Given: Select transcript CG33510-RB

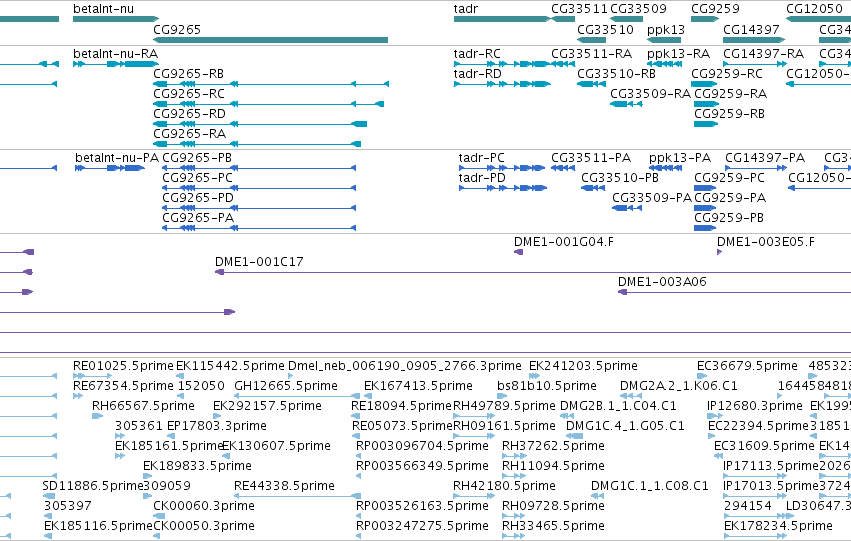Looking at the screenshot, I should pyautogui.click(x=592, y=84).
